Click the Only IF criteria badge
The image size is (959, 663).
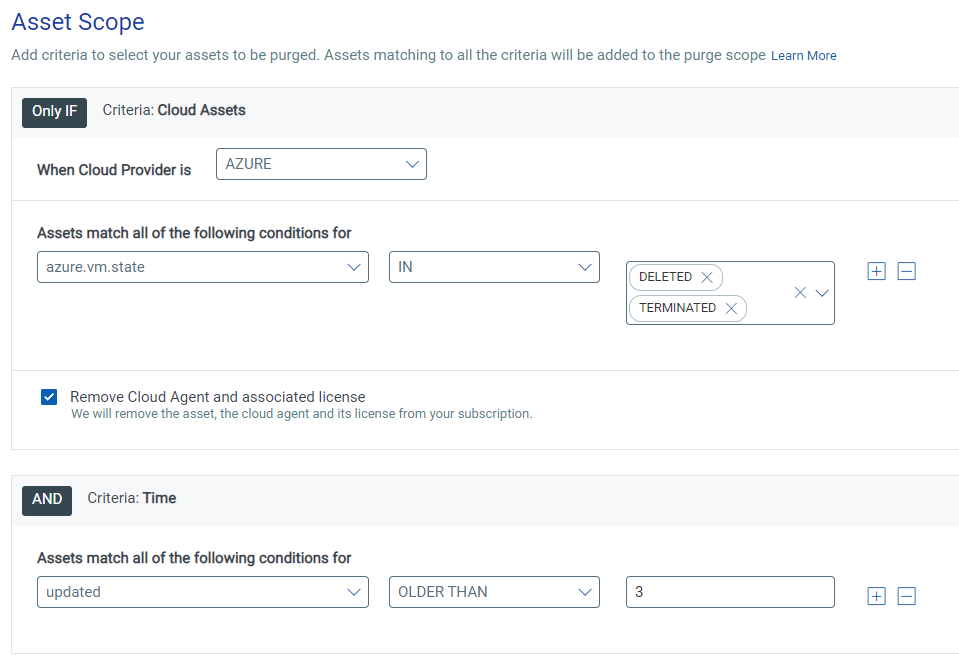point(54,112)
